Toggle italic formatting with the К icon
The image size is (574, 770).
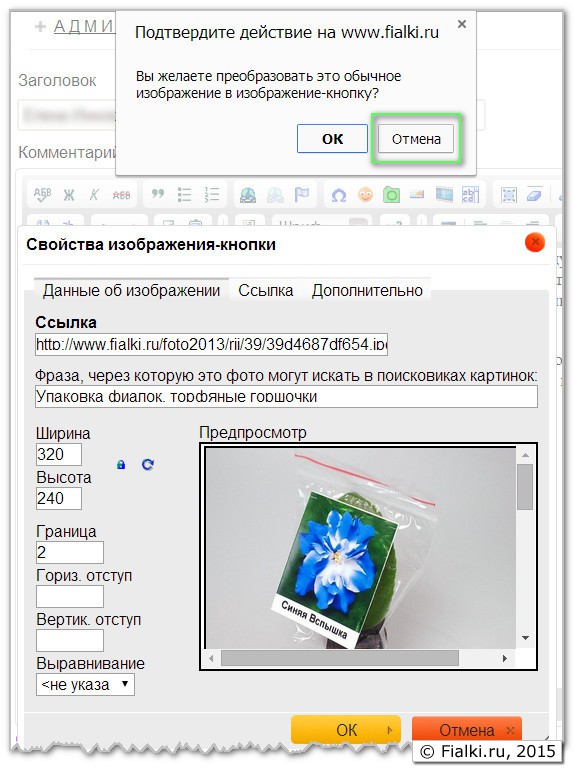click(x=94, y=195)
